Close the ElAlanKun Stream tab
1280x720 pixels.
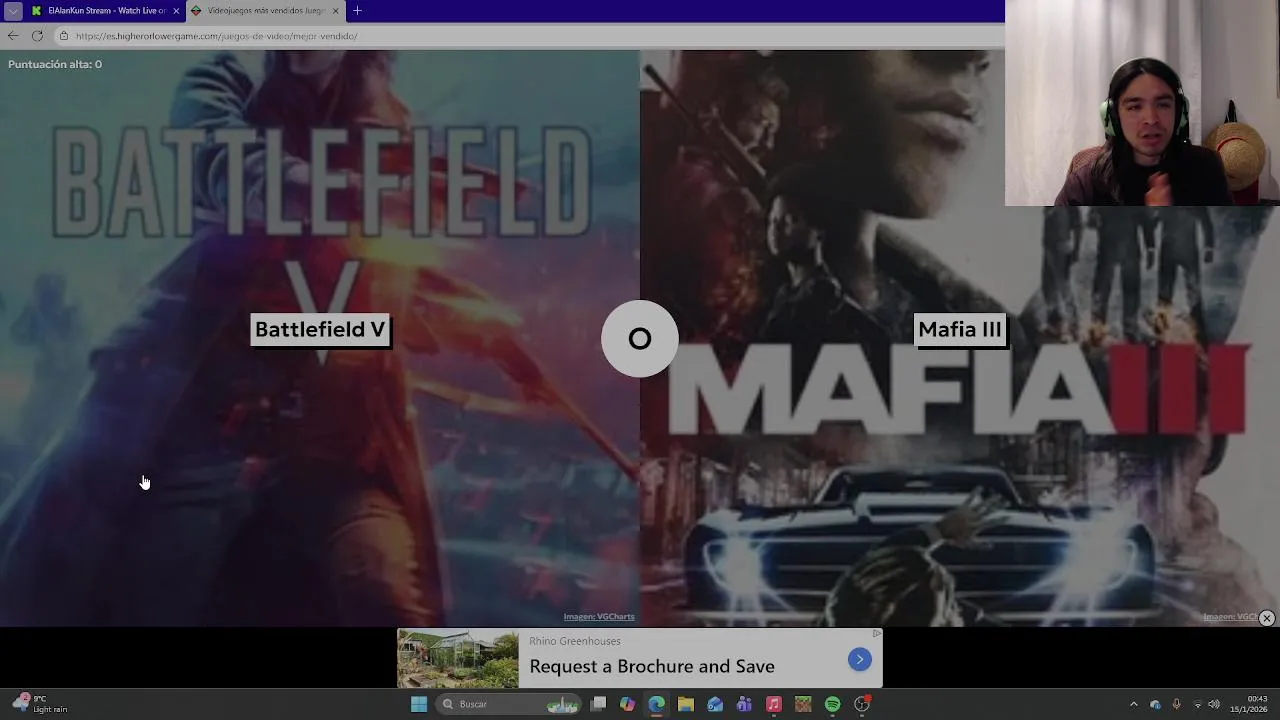pos(176,11)
